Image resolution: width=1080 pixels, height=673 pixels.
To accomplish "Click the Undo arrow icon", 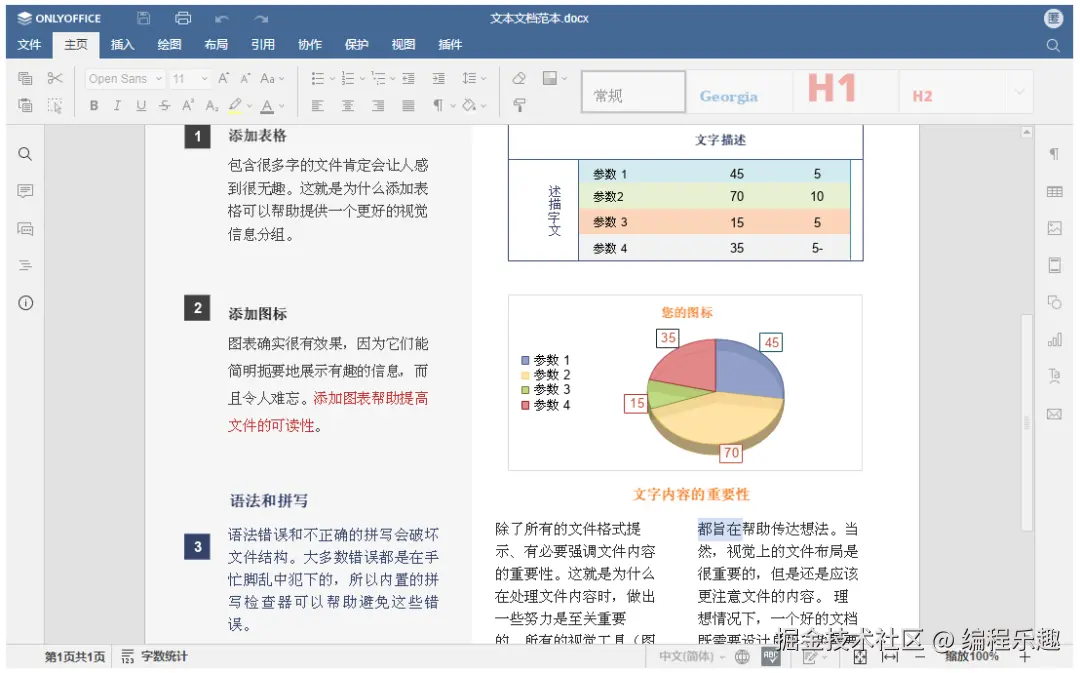I will [x=221, y=19].
